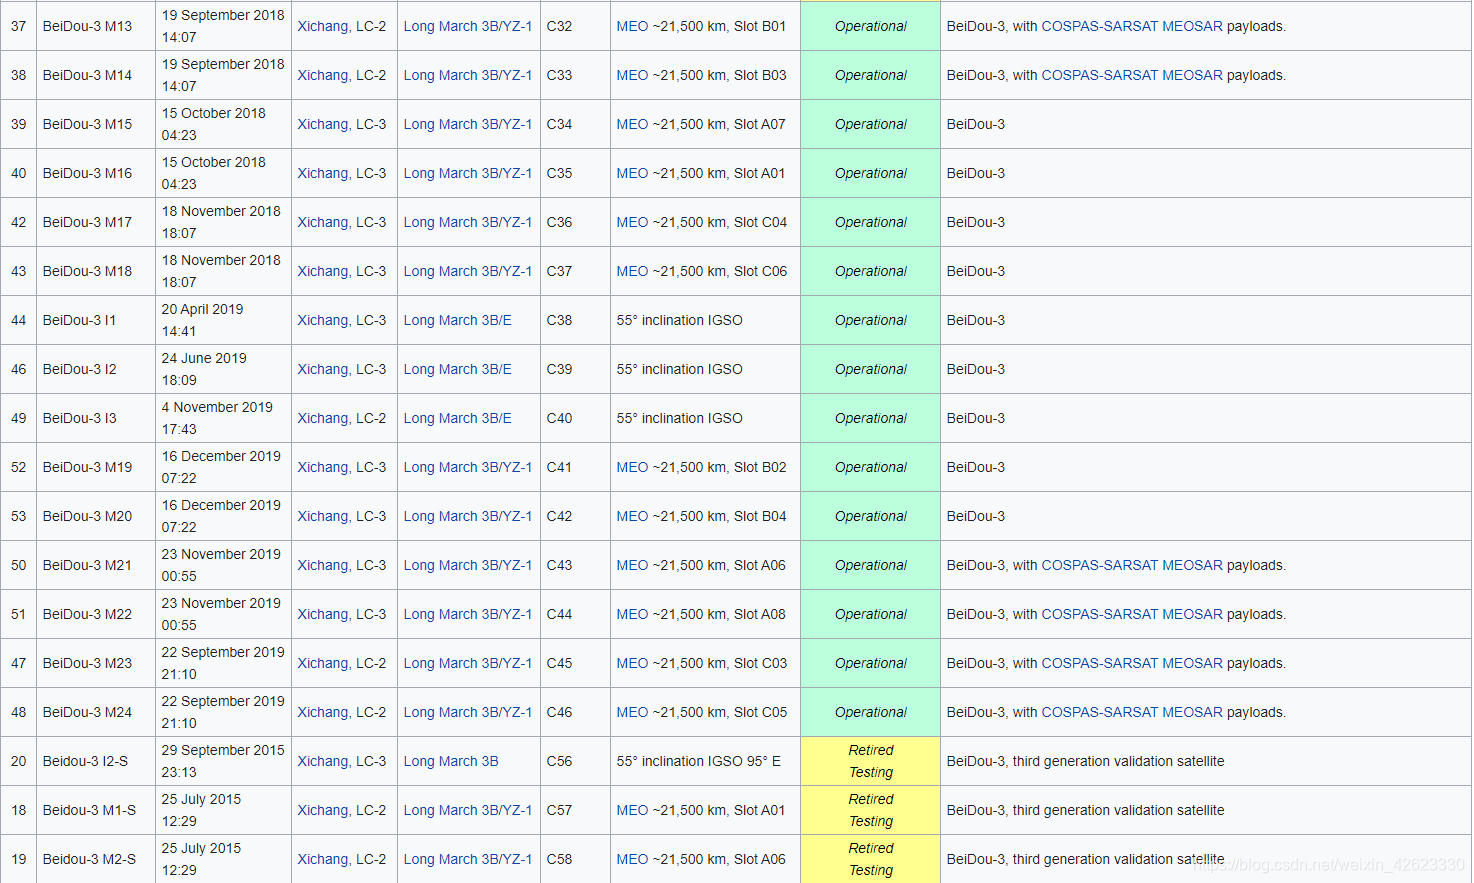The width and height of the screenshot is (1474, 883).
Task: Open Long March 3B/YZ-1 link in C57 row
Action: click(468, 810)
